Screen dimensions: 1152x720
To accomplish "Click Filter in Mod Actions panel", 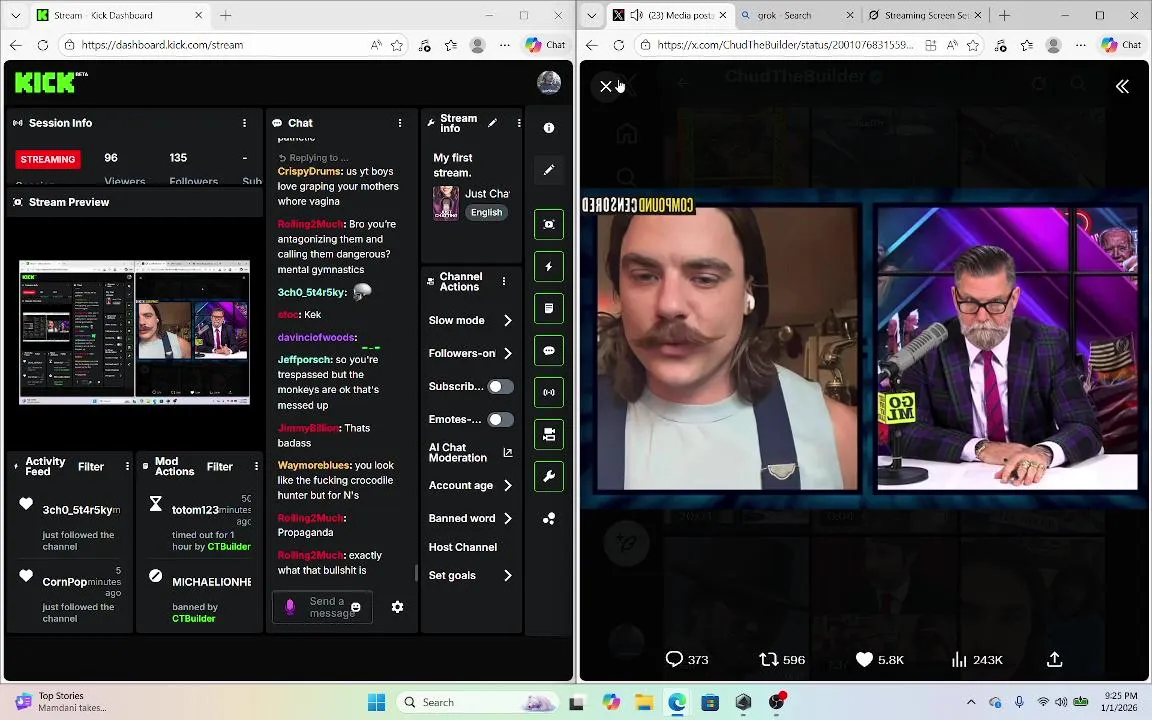I will click(x=220, y=467).
